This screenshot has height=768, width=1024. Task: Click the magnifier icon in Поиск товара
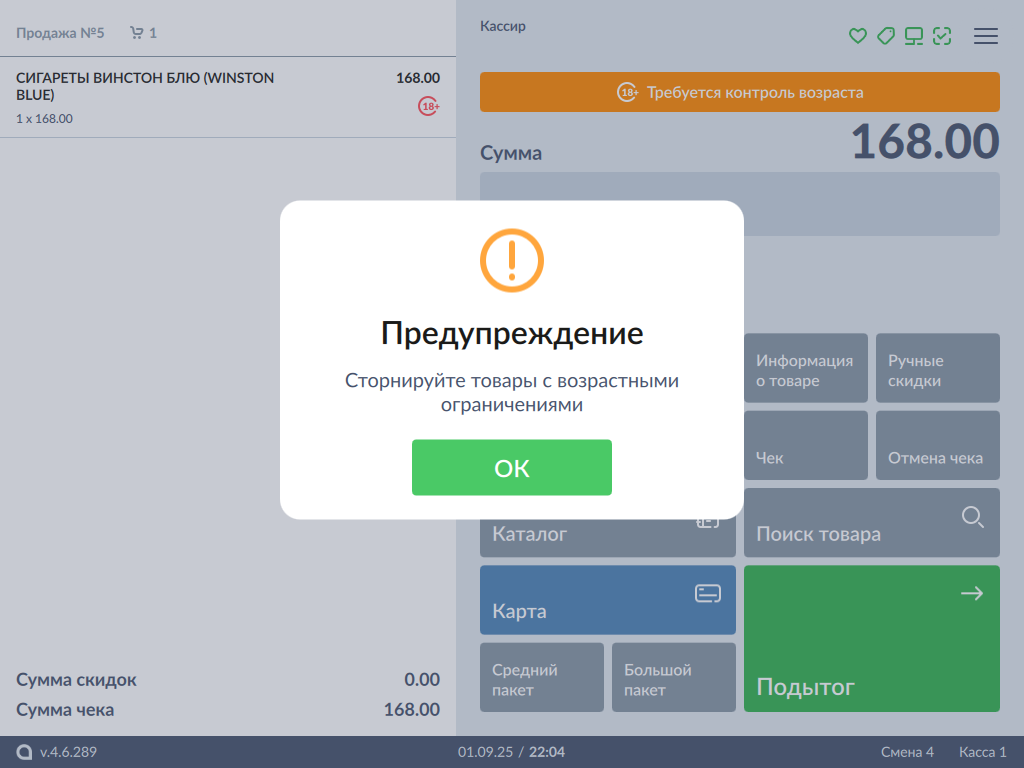[972, 517]
